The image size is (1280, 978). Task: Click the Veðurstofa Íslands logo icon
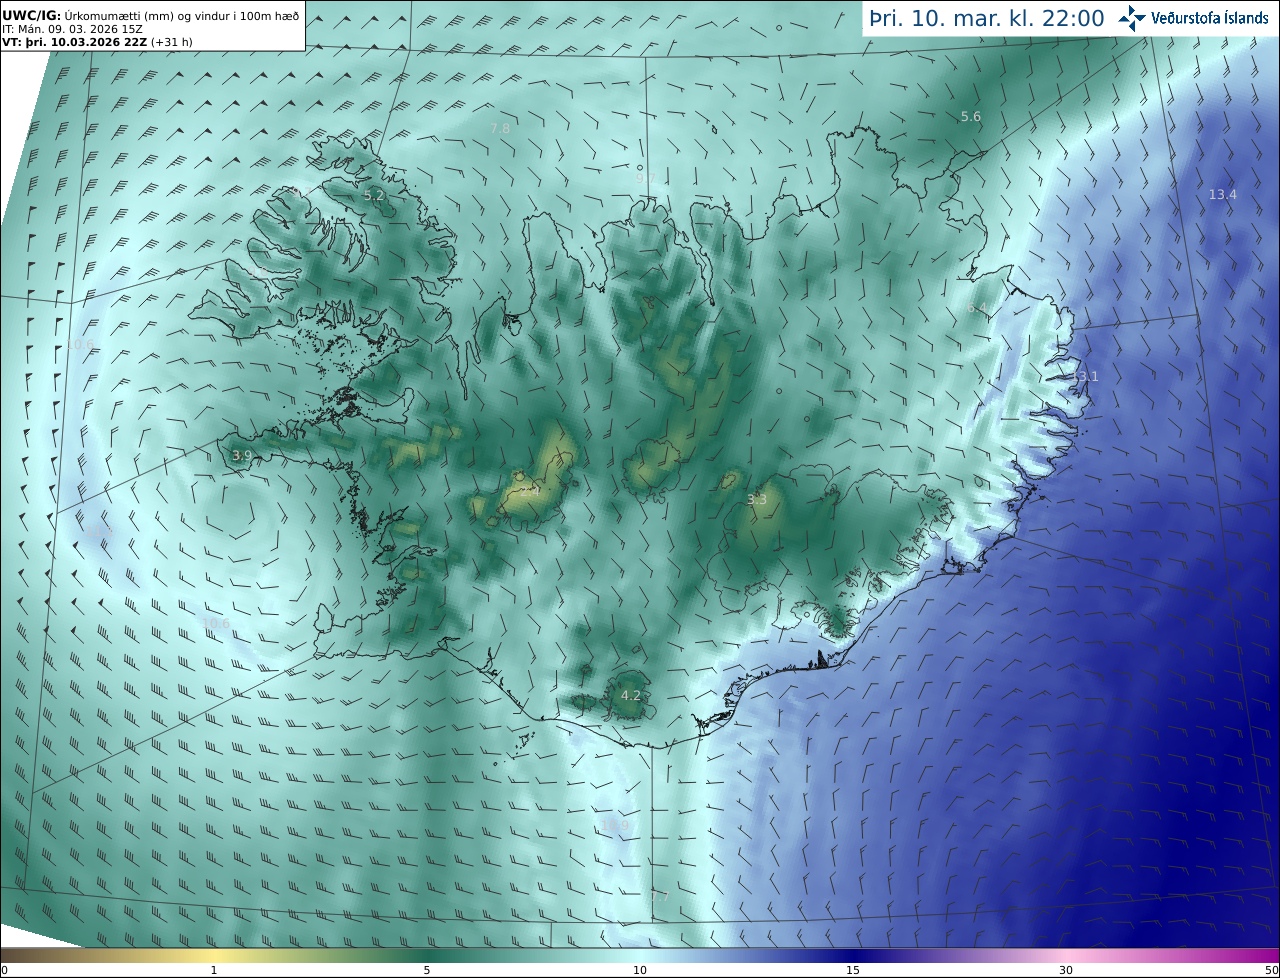point(1132,18)
